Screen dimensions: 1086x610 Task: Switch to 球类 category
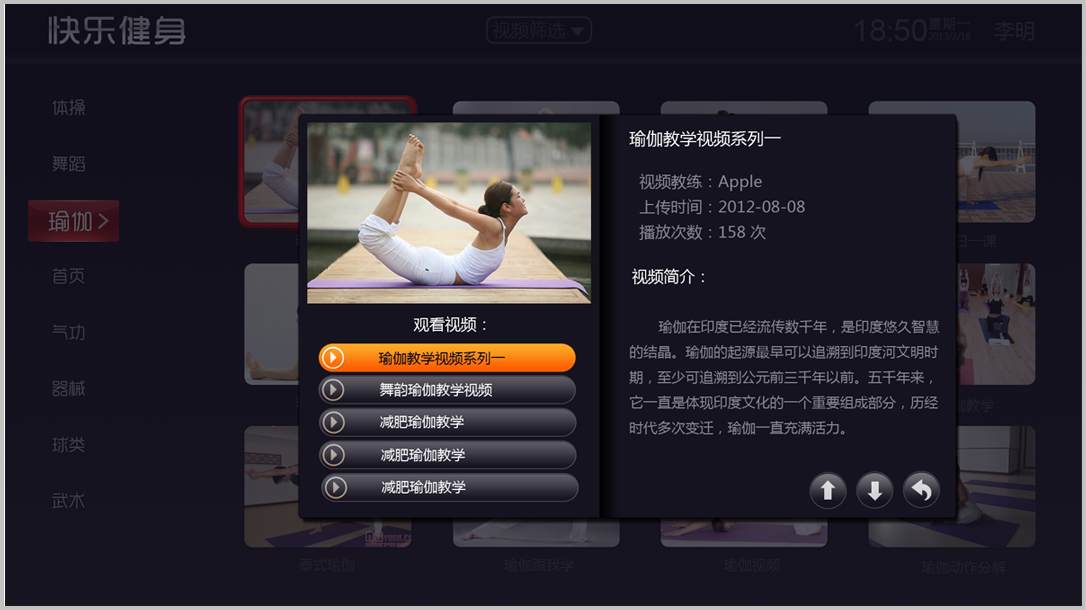pyautogui.click(x=69, y=445)
